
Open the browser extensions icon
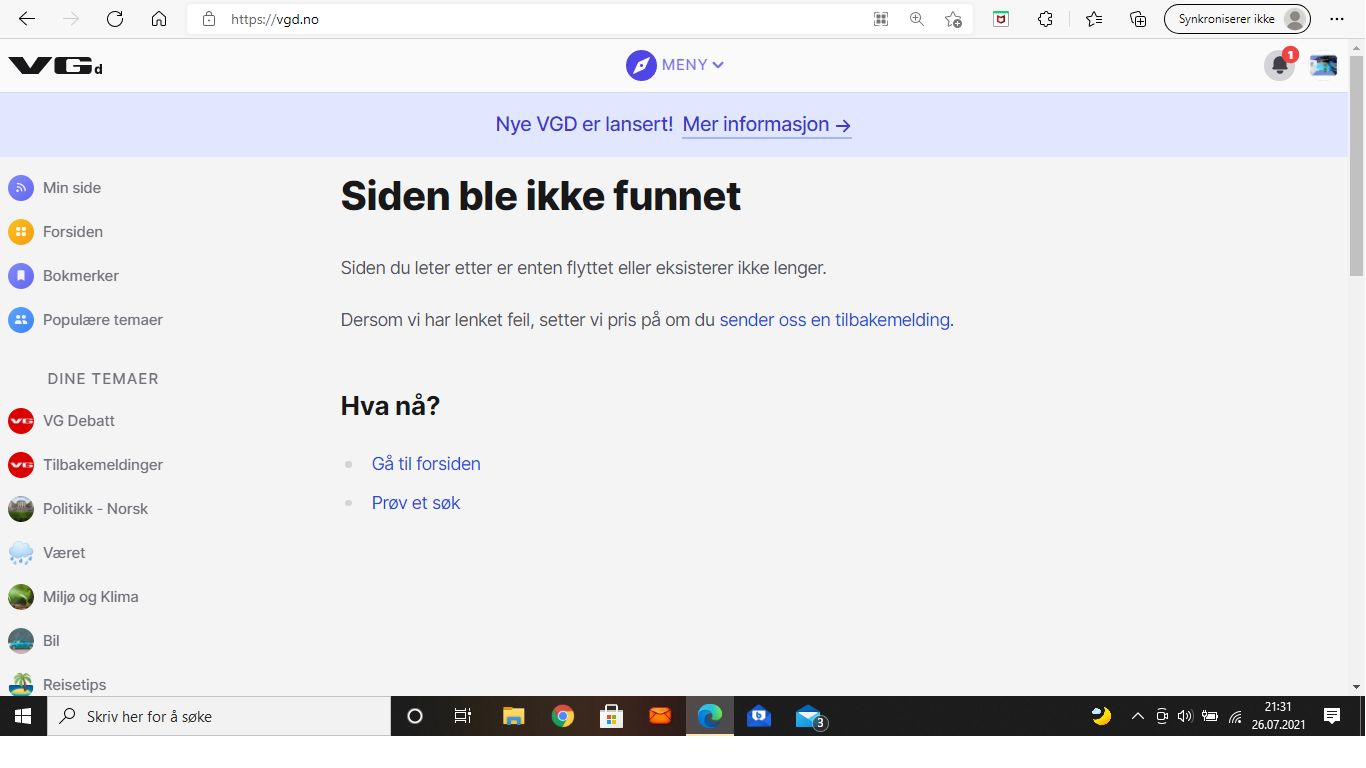pos(1045,19)
